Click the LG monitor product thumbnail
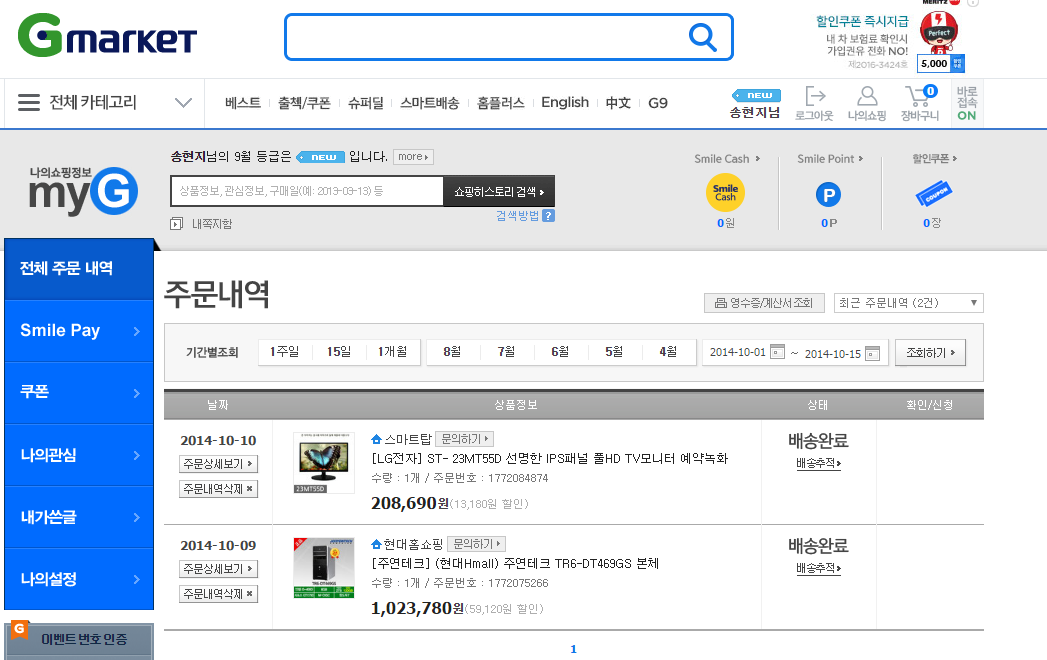The image size is (1047, 660). 323,462
